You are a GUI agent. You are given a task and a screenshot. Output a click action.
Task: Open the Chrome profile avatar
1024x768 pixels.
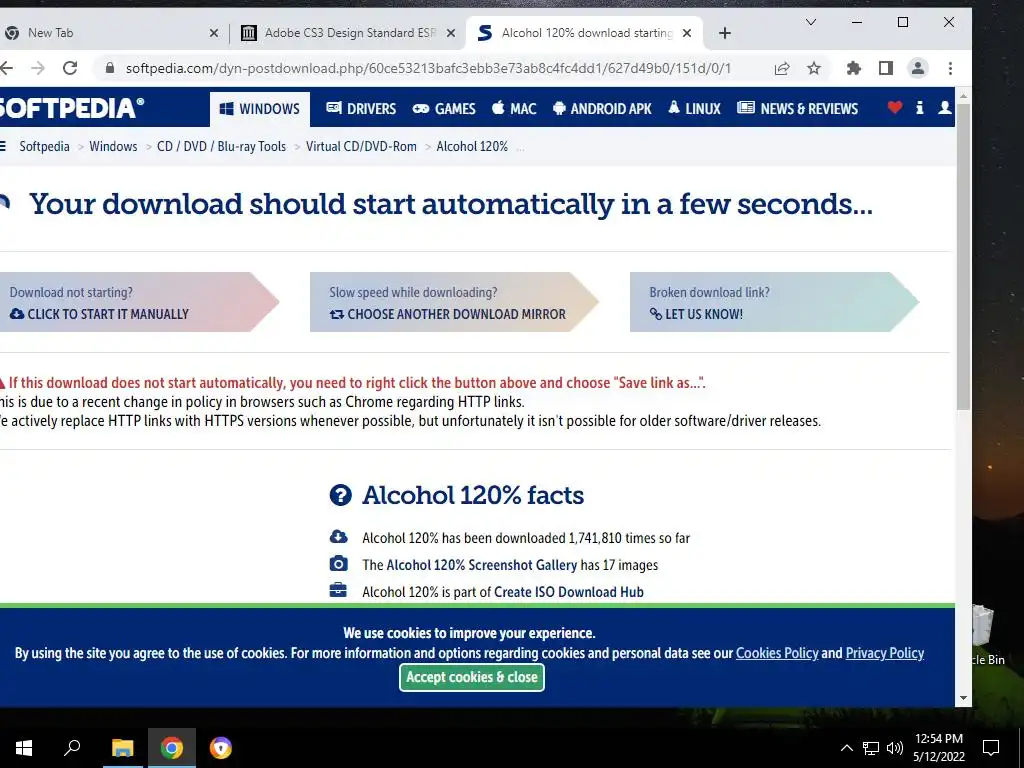pyautogui.click(x=918, y=68)
